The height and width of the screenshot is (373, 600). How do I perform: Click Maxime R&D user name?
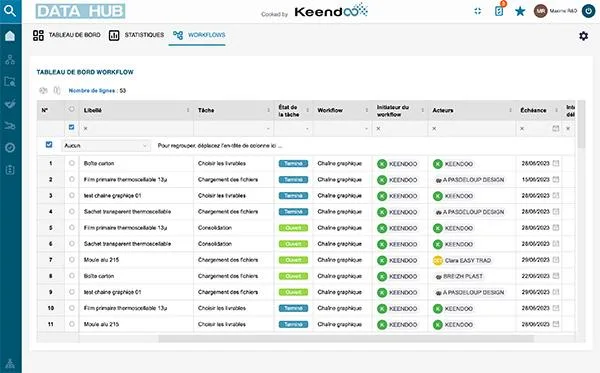click(563, 11)
